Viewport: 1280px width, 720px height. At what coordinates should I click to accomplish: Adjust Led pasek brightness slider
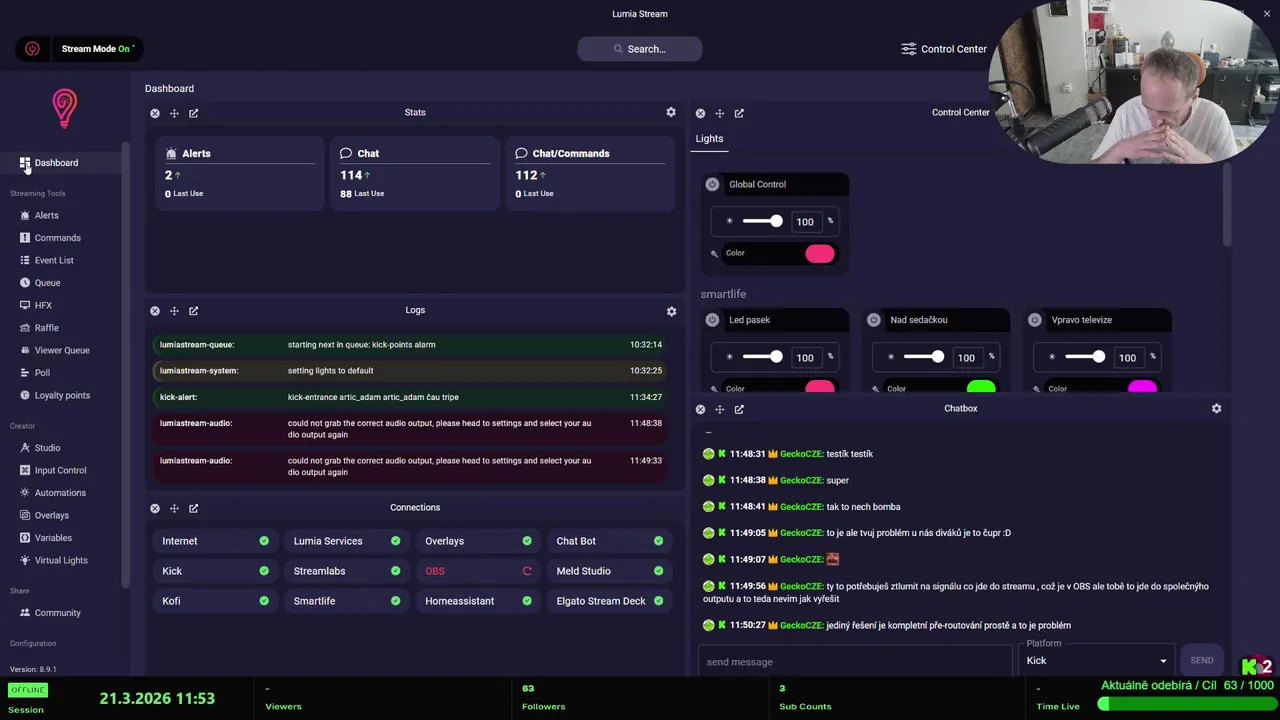762,357
